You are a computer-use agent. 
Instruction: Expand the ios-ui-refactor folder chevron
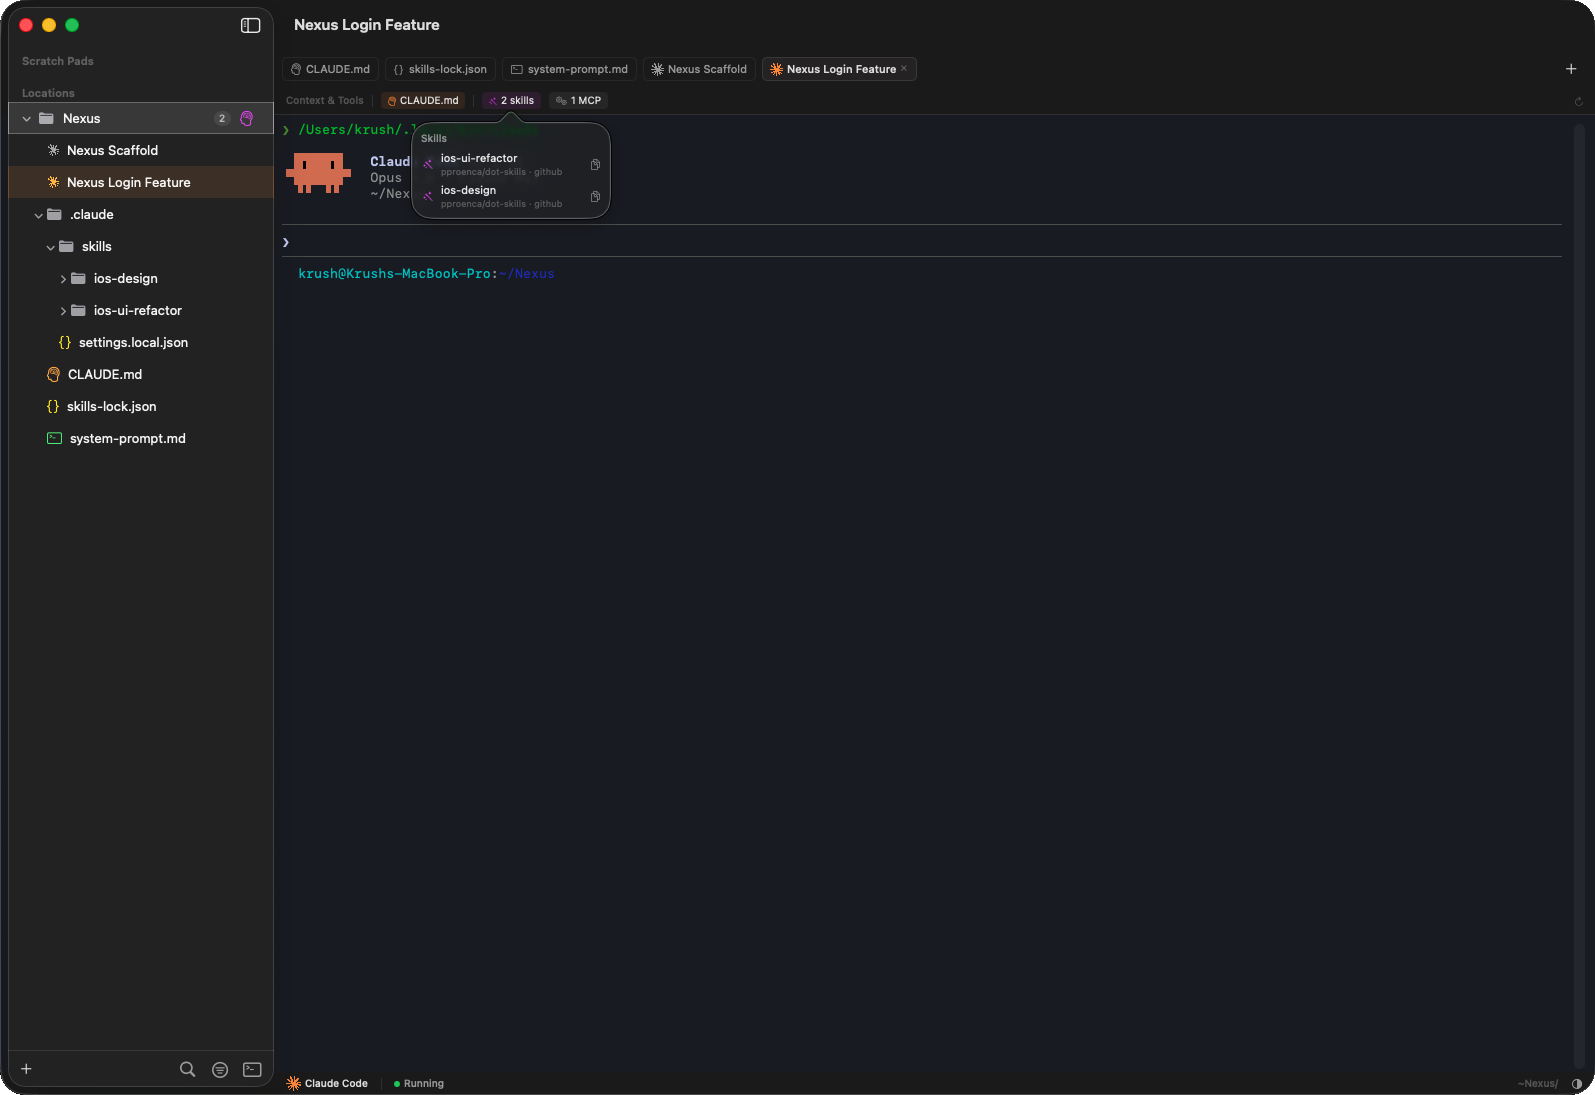63,311
